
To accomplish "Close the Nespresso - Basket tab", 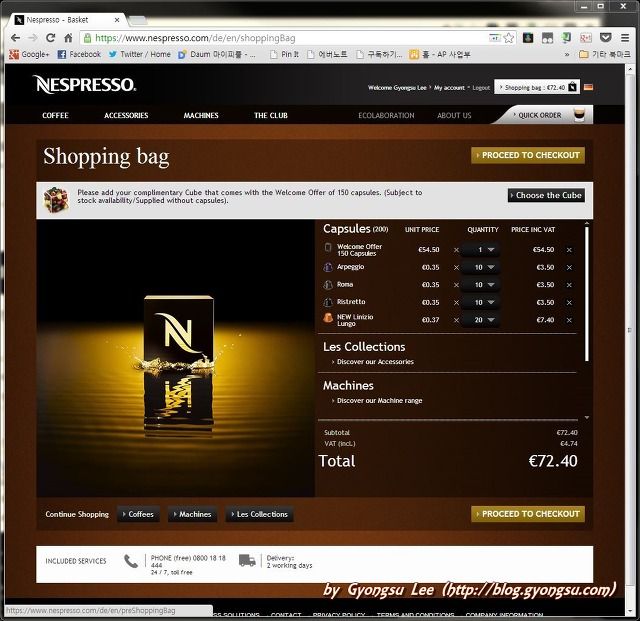I will coord(117,20).
